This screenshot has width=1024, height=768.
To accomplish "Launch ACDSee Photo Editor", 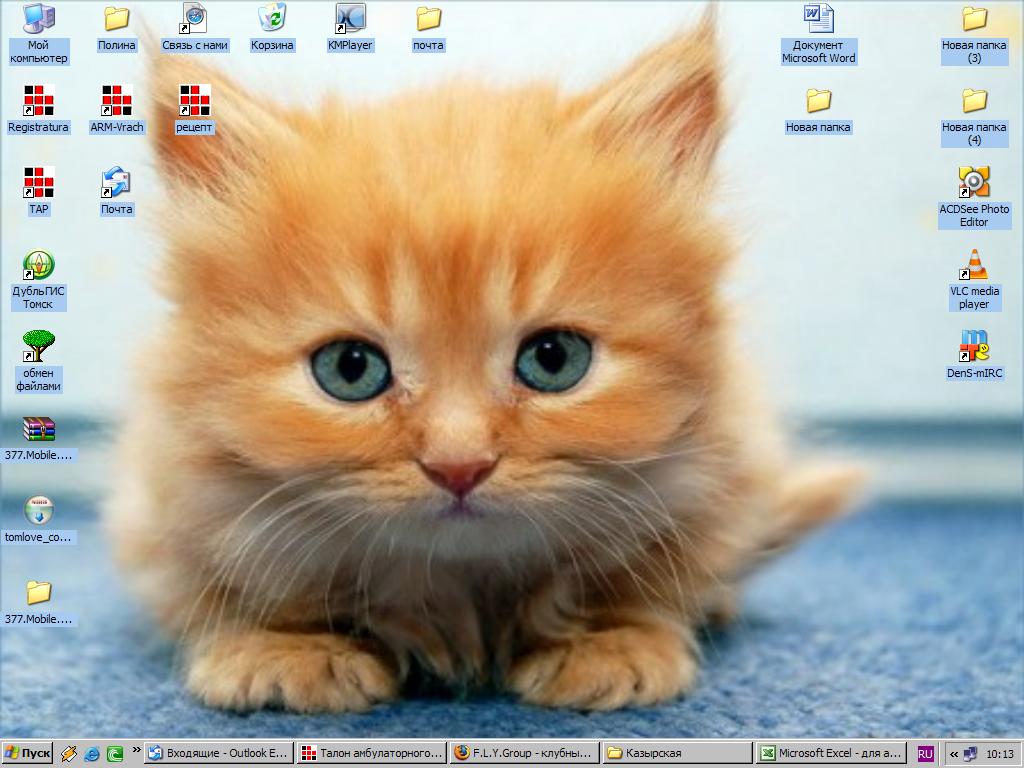I will [x=974, y=198].
